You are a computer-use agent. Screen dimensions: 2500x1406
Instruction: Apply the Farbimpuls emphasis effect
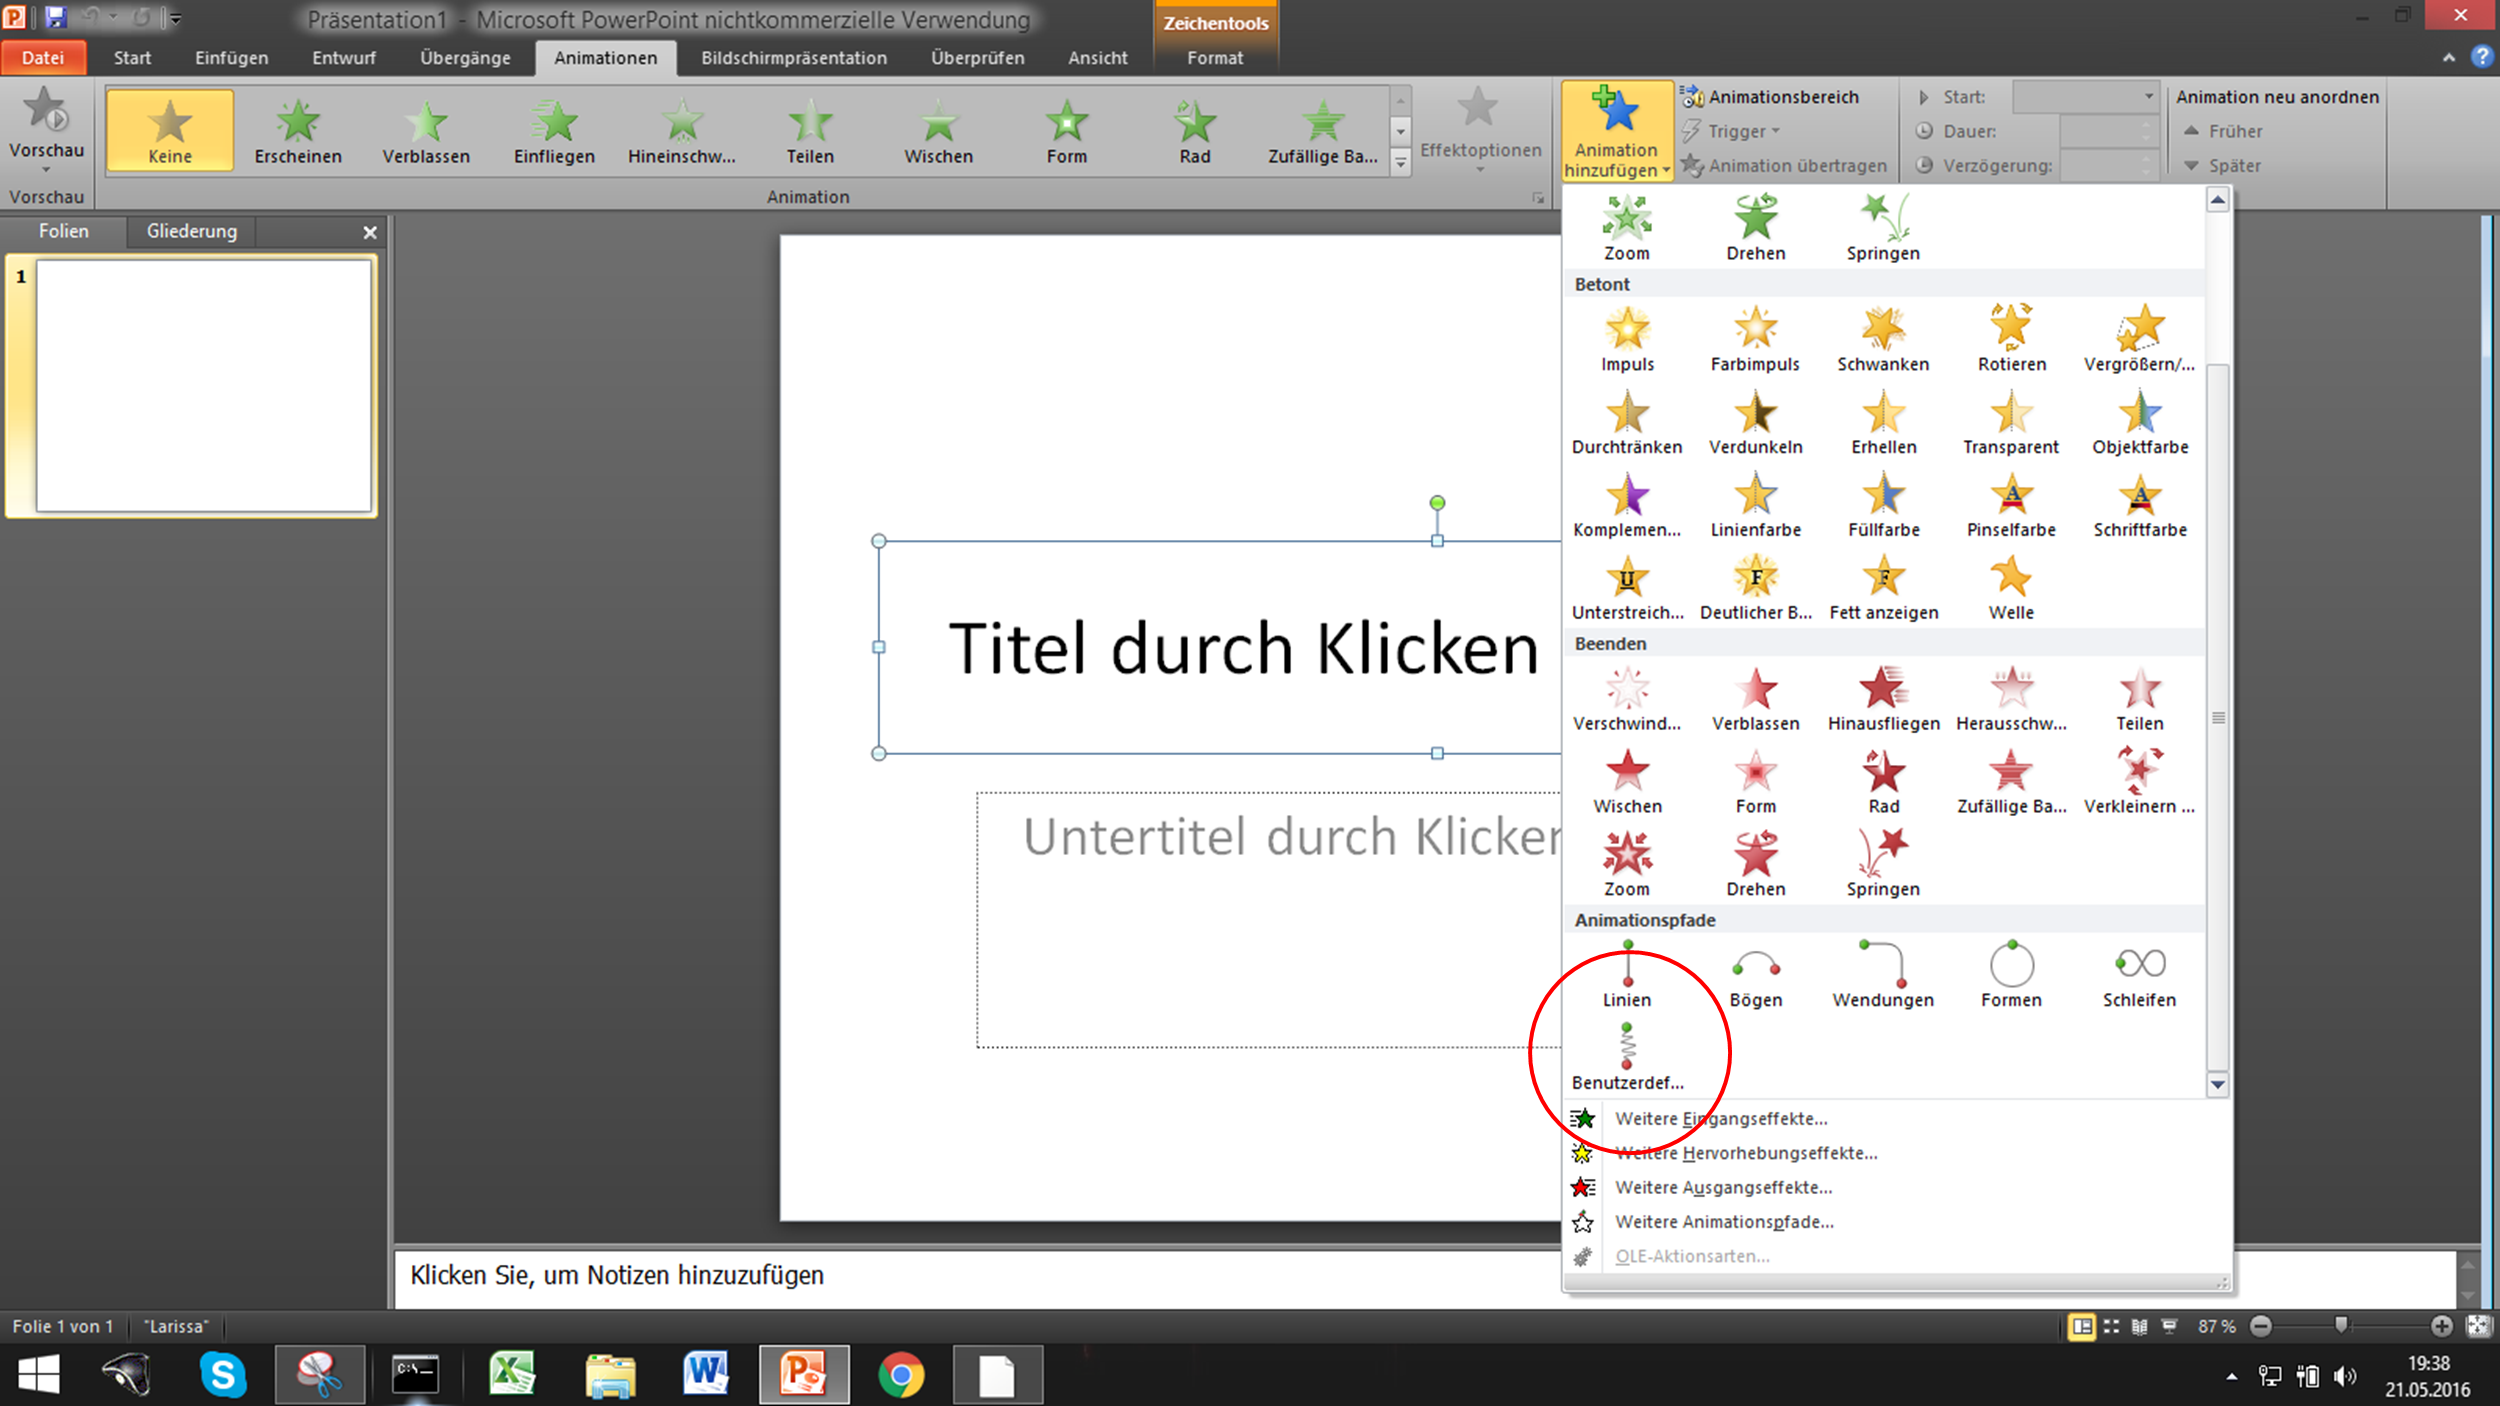point(1755,338)
